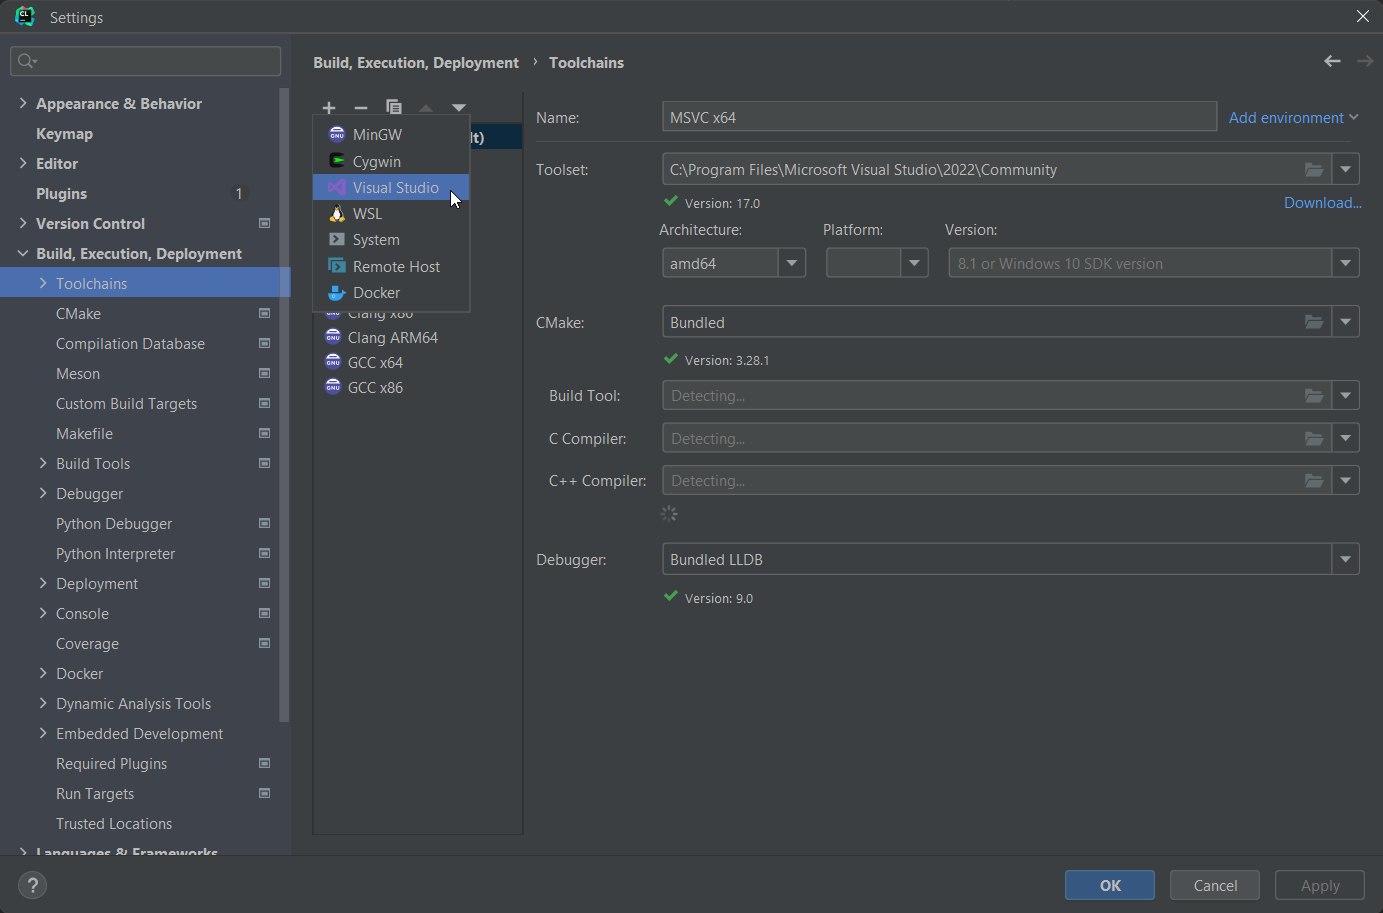Screen dimensions: 1383x913
Task: Open the Build Tool dropdown arrow
Action: [x=1346, y=395]
